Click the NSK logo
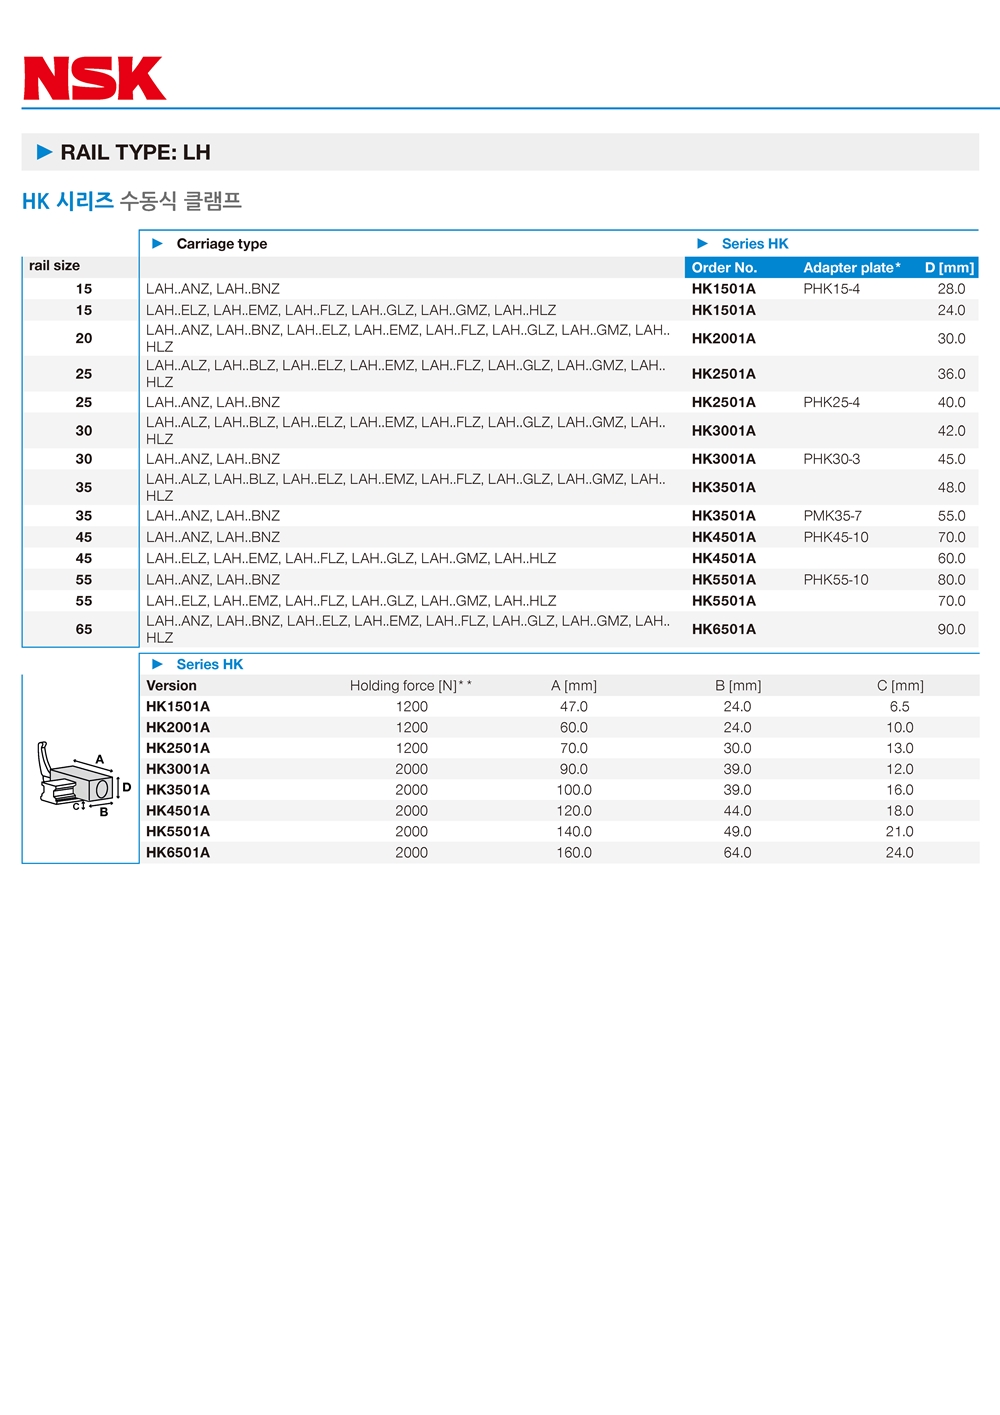1000x1415 pixels. 95,78
